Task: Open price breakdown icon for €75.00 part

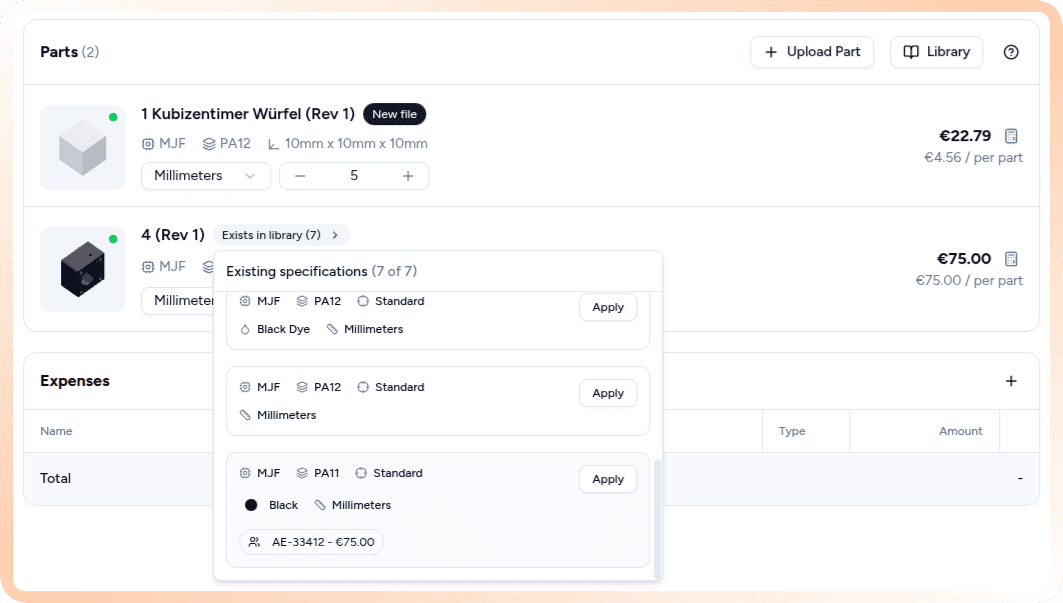Action: click(1011, 259)
